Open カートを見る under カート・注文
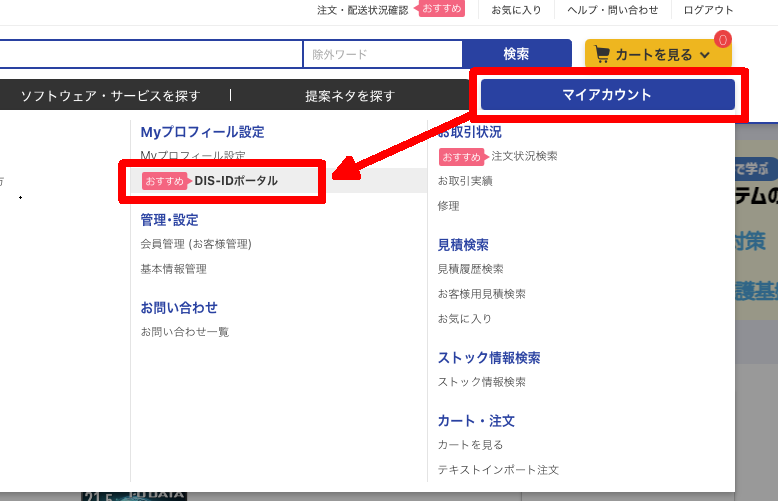The image size is (778, 501). pyautogui.click(x=470, y=444)
